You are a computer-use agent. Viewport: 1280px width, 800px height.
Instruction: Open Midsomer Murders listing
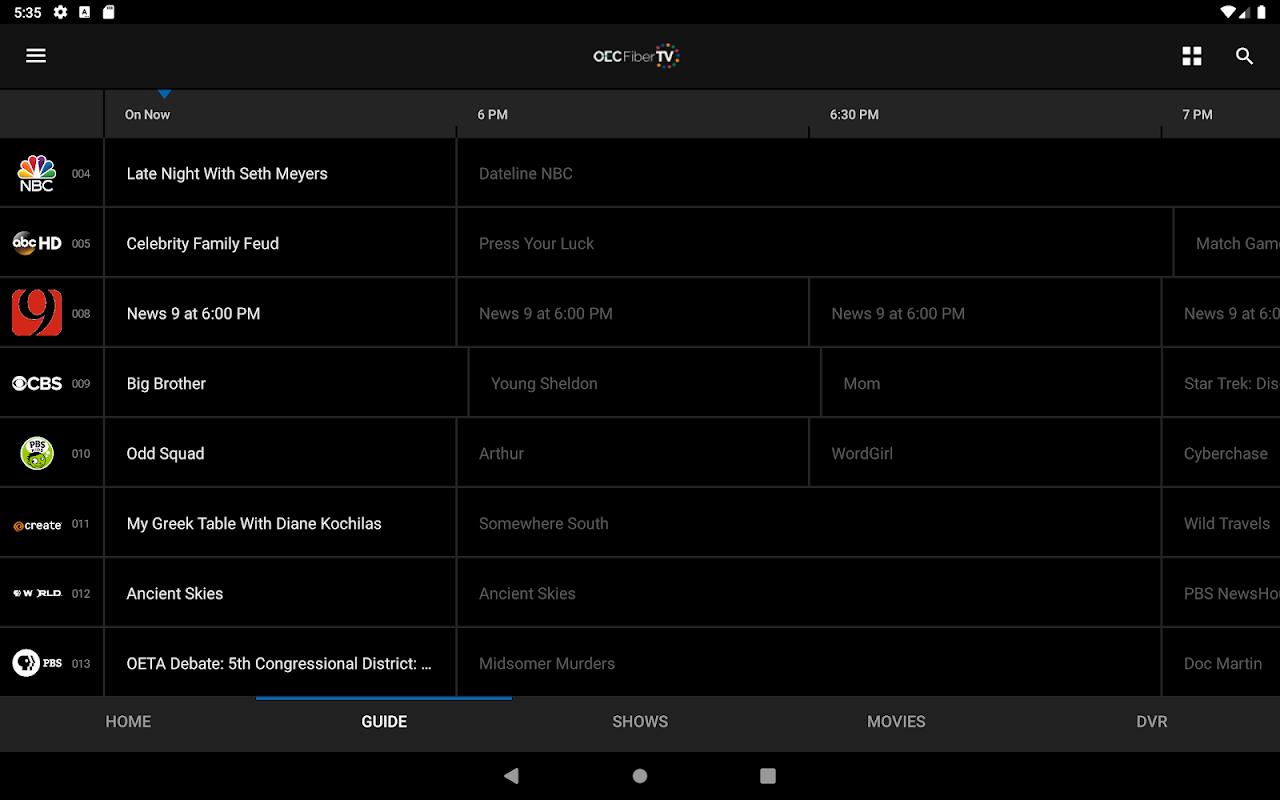point(809,663)
